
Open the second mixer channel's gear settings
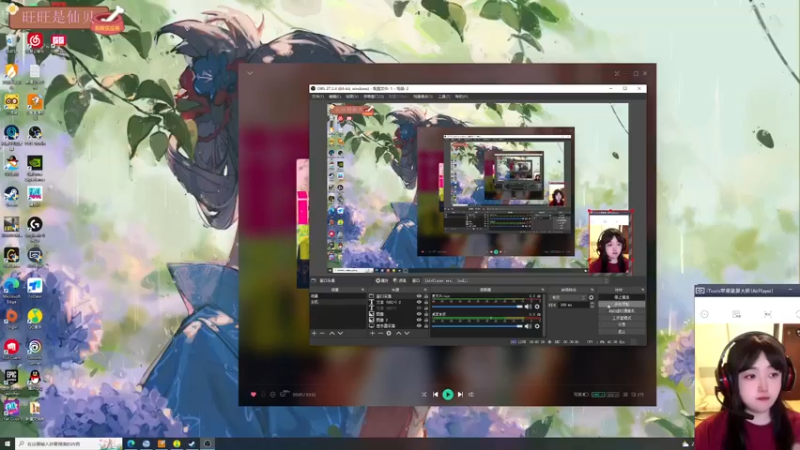(x=537, y=327)
